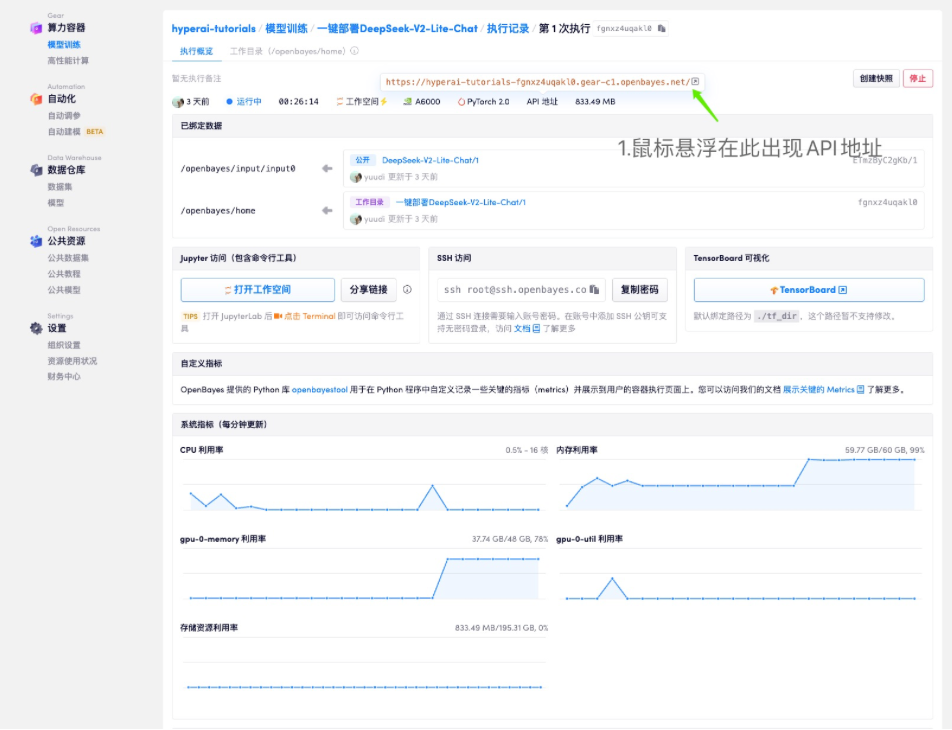Click the 833.49 MB storage value
The height and width of the screenshot is (730, 952).
[x=595, y=101]
